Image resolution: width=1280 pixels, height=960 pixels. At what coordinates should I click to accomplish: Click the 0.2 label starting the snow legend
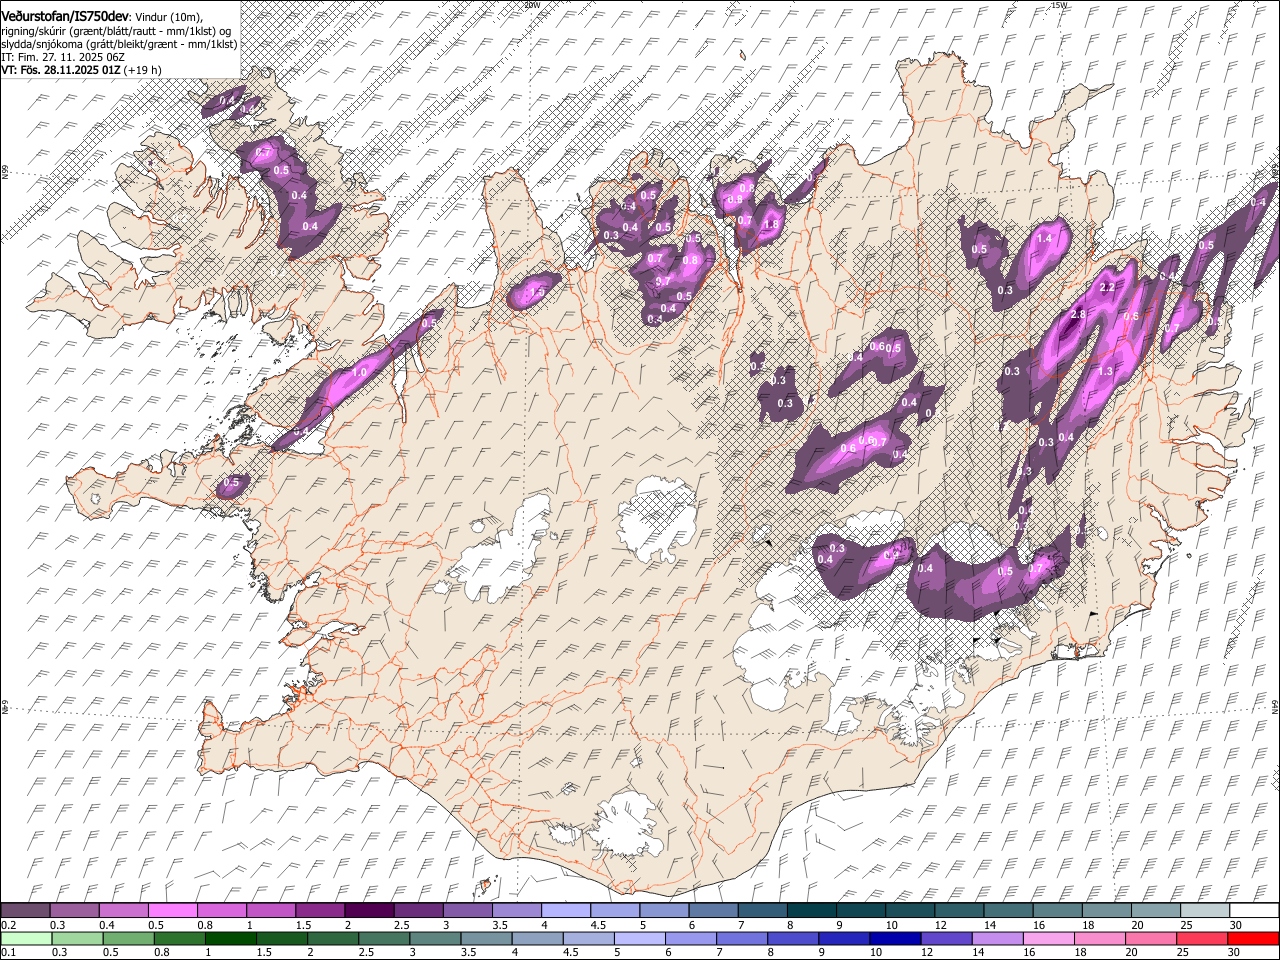[8, 925]
